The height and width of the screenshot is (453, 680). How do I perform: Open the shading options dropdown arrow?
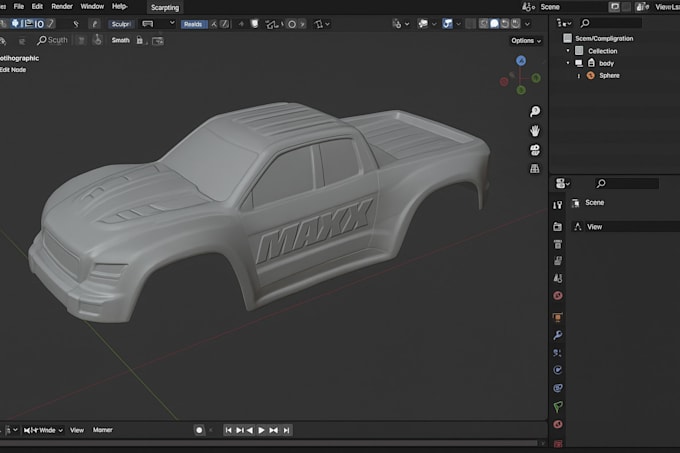[x=527, y=24]
